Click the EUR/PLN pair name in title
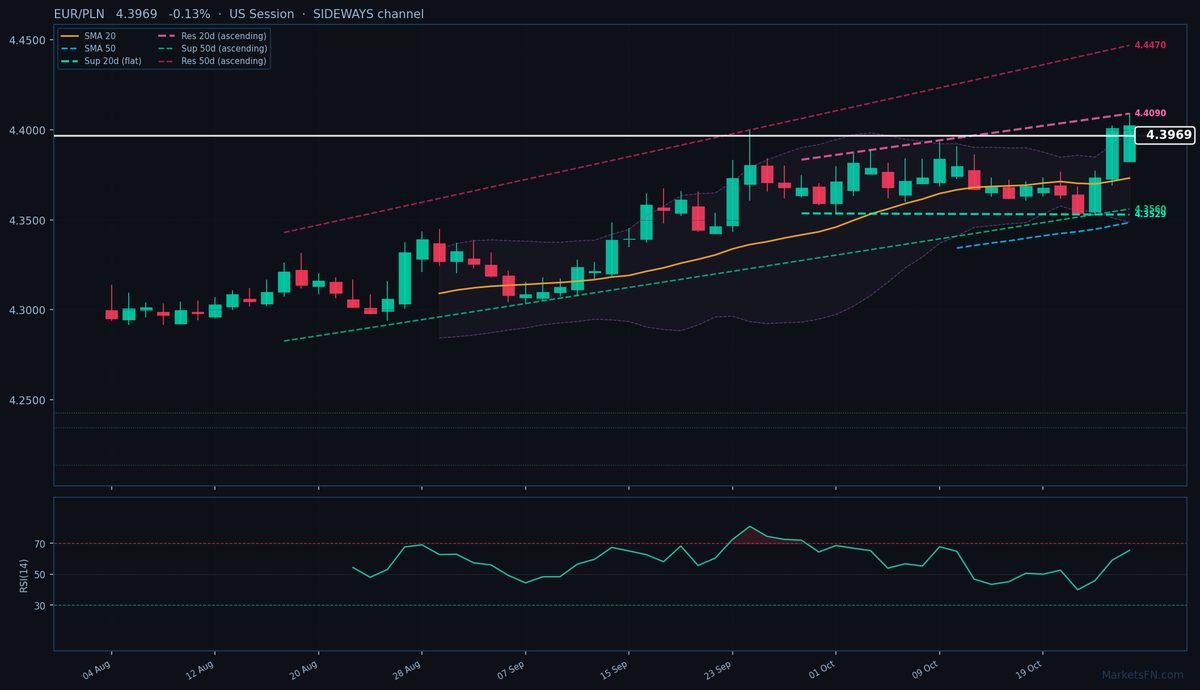 click(80, 14)
